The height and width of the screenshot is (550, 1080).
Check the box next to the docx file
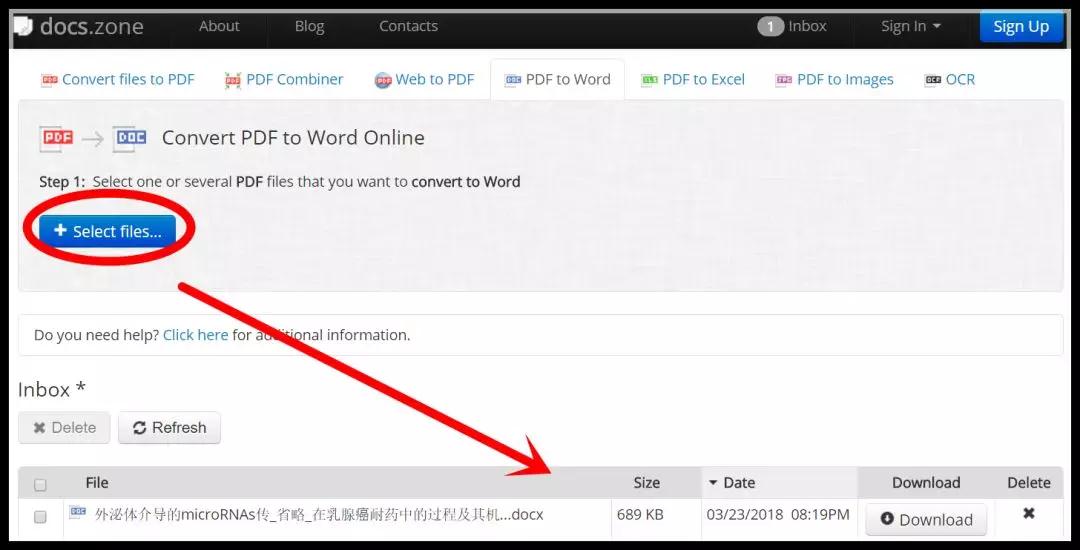coord(40,517)
